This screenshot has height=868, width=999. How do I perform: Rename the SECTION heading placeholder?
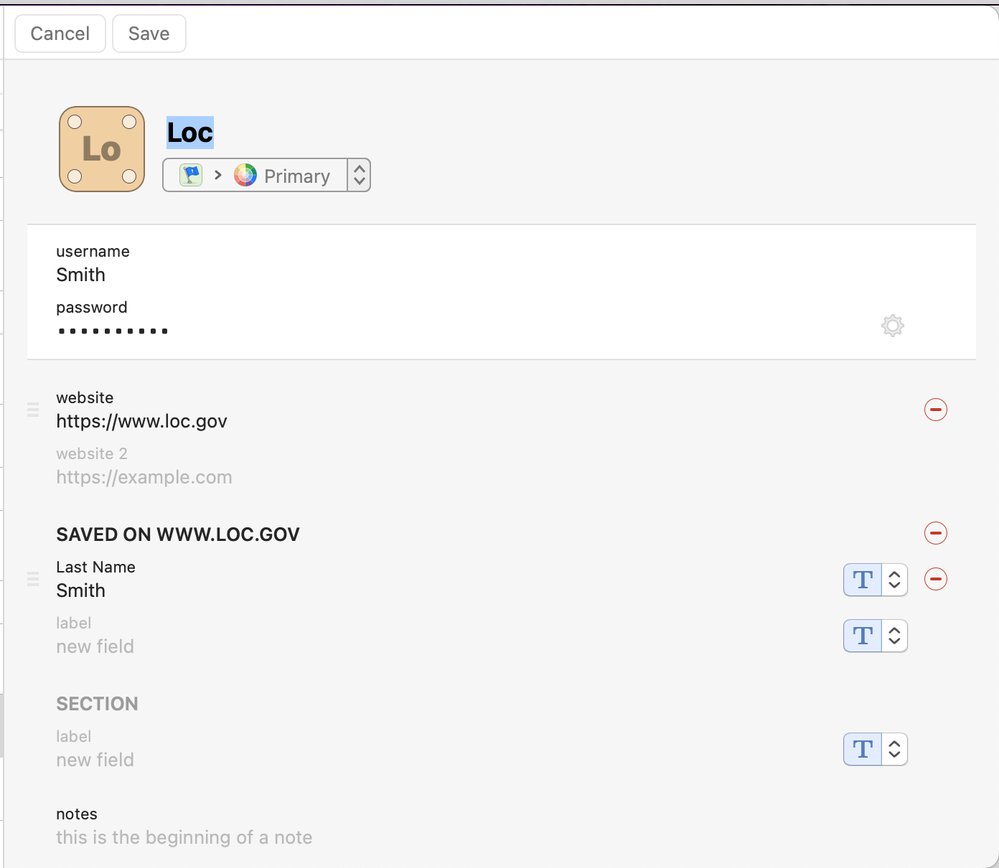[x=97, y=704]
